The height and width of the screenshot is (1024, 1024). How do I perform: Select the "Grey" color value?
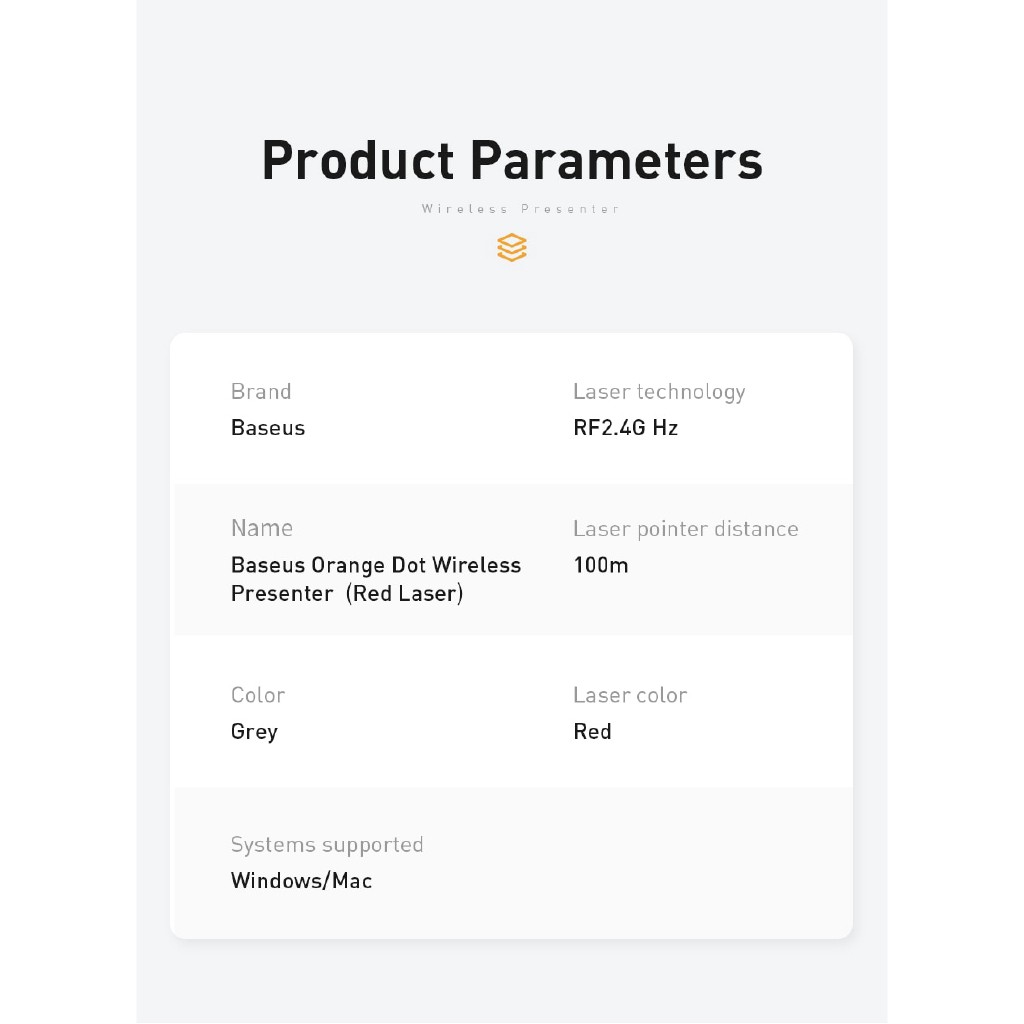(254, 731)
